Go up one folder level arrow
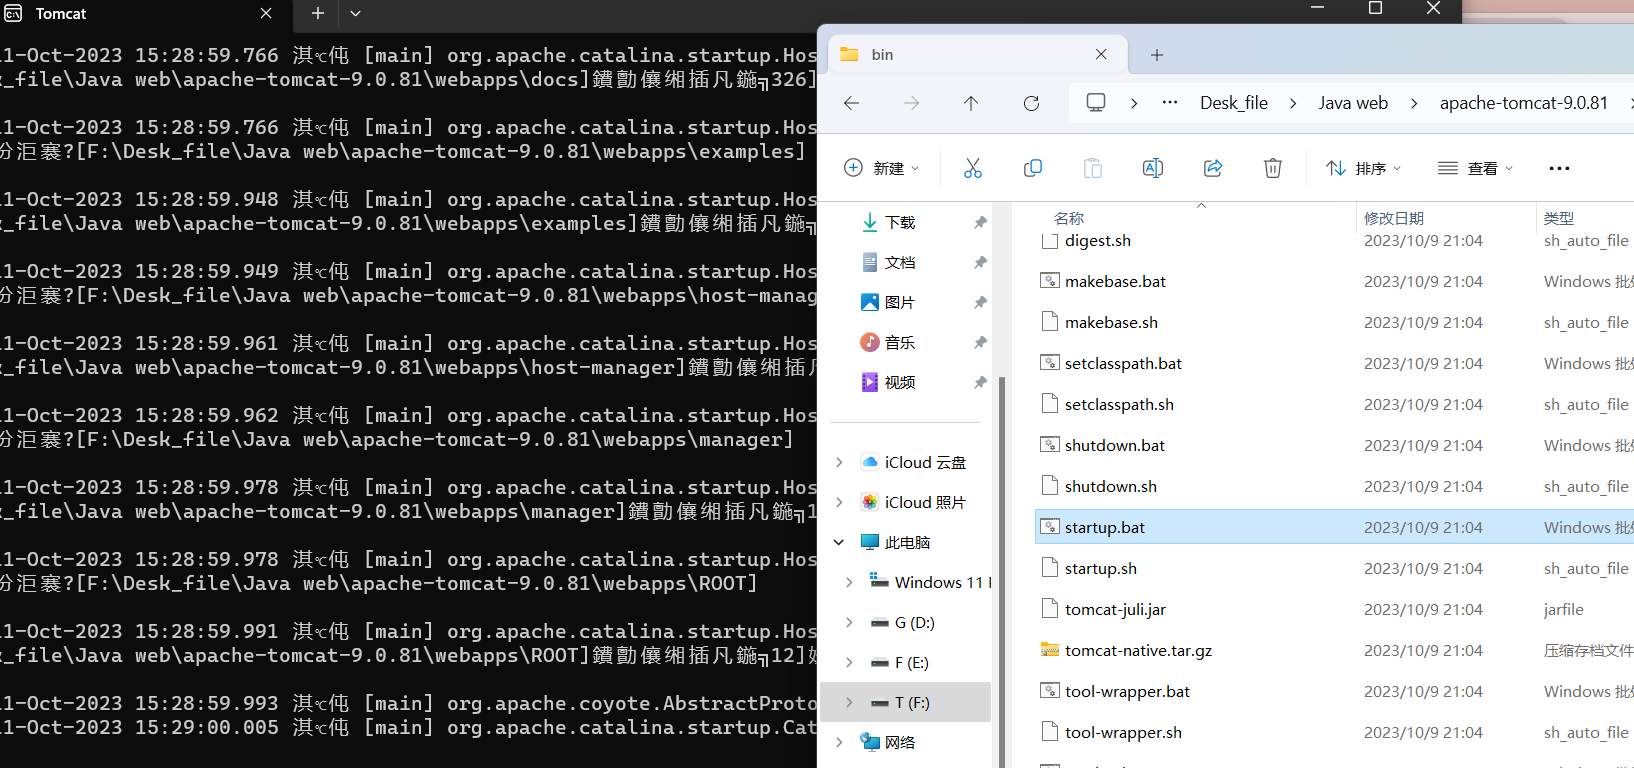1634x768 pixels. tap(971, 103)
